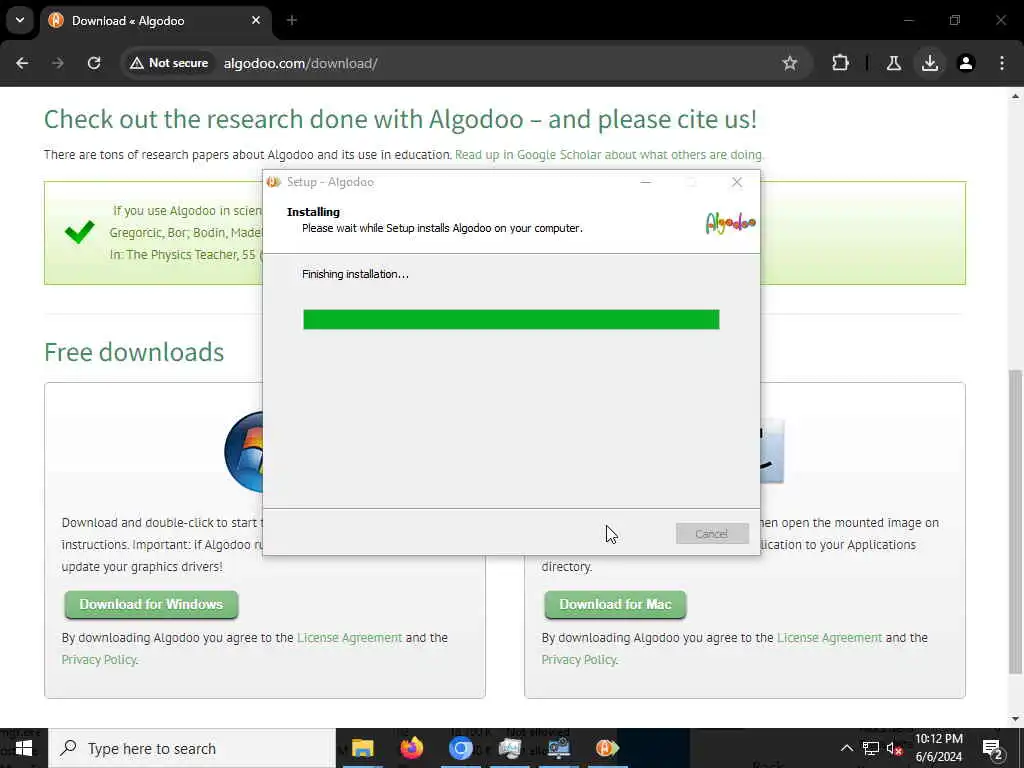
Task: Click the installation progress bar in Setup
Action: (x=511, y=319)
